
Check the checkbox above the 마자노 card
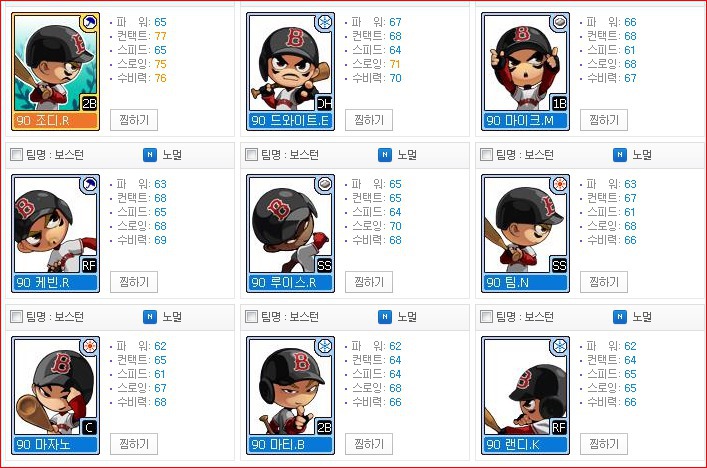point(16,317)
